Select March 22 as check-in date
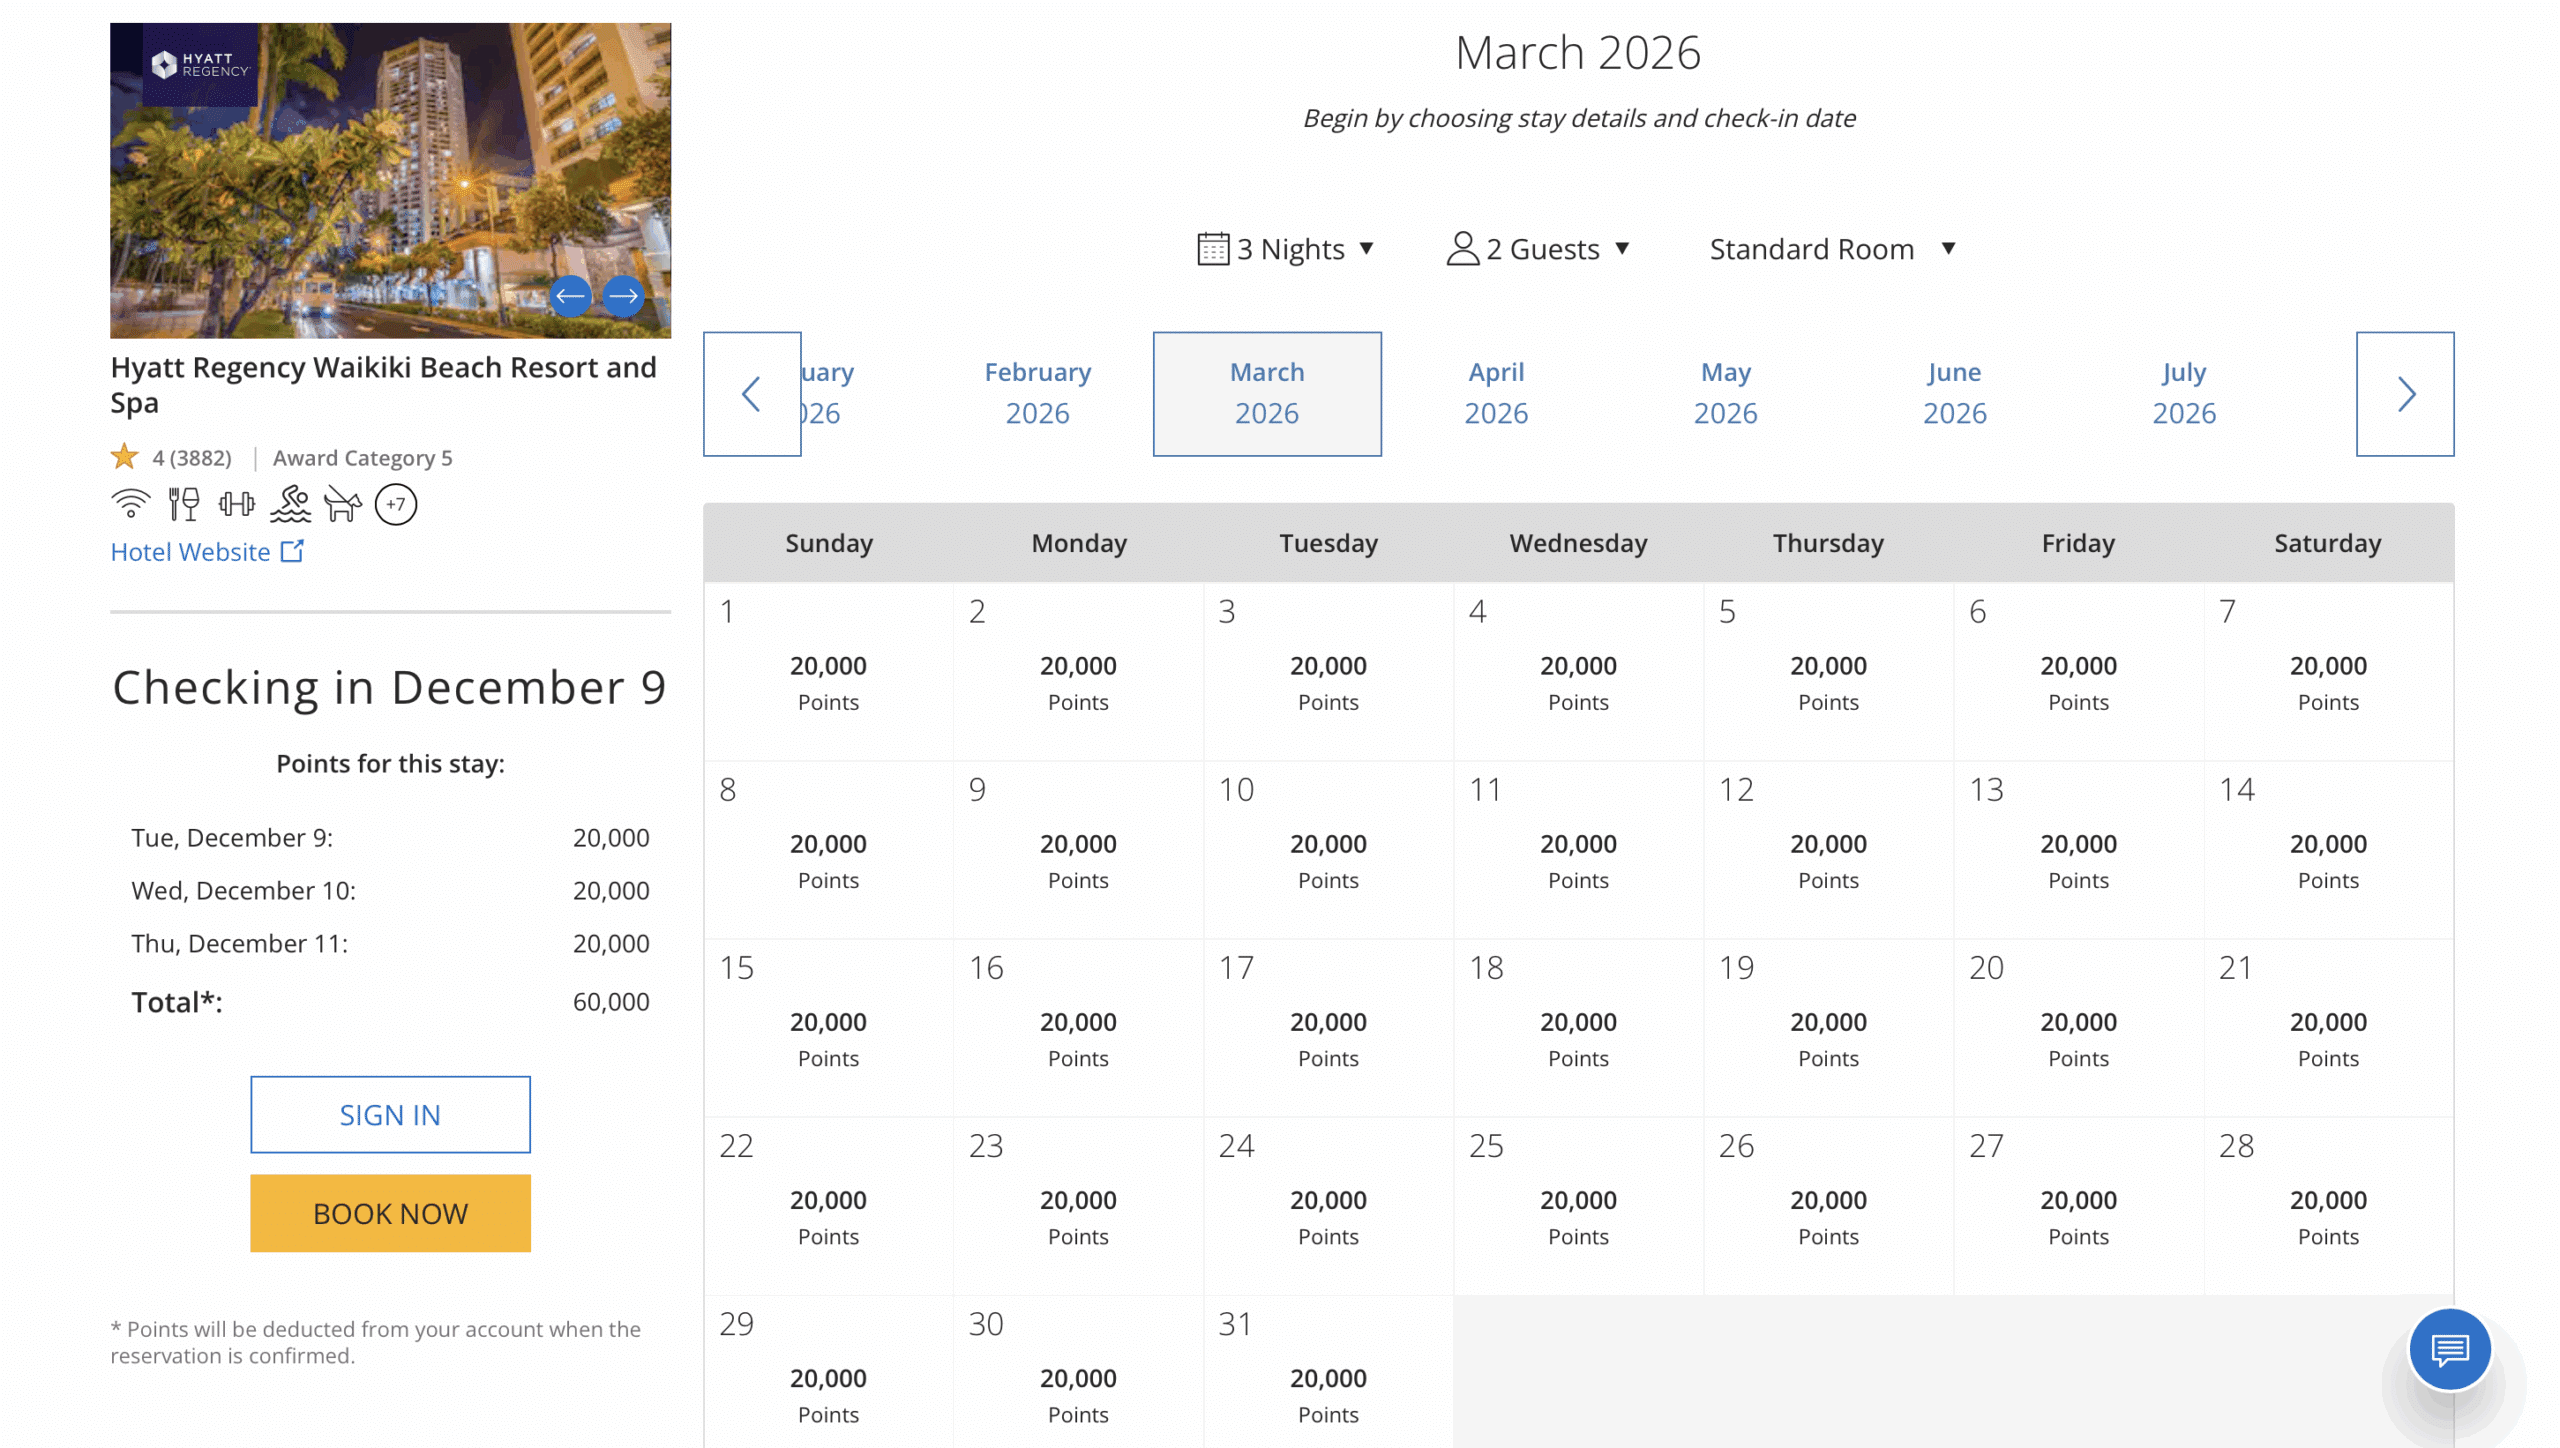 click(x=828, y=1205)
